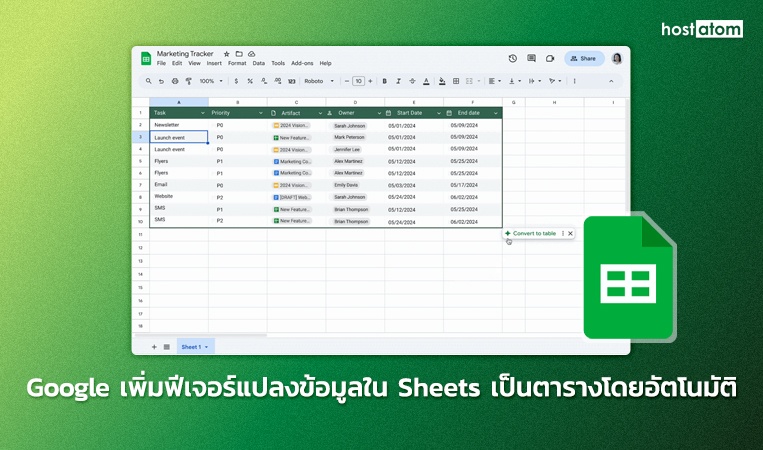Viewport: 763px width, 450px height.
Task: Dismiss the Convert to table popup
Action: click(x=570, y=233)
